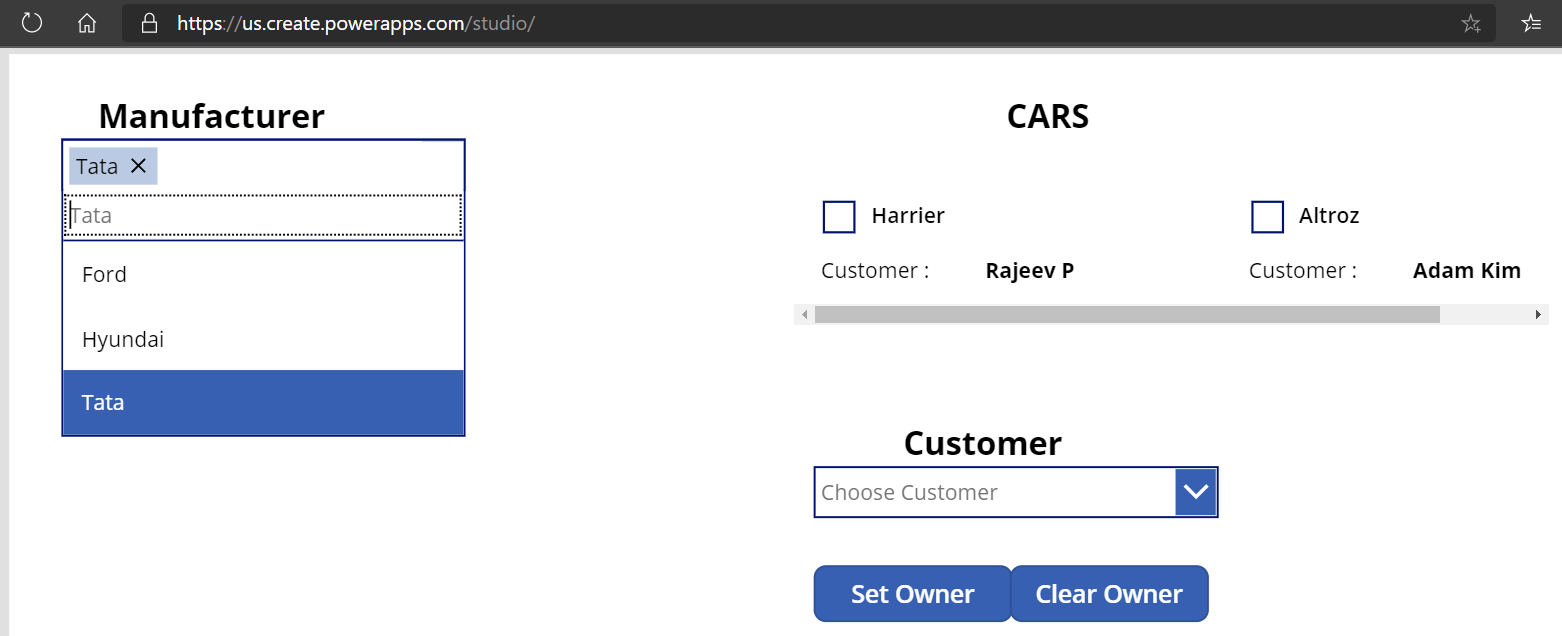This screenshot has height=636, width=1562.
Task: Focus the Manufacturer search input field
Action: (x=263, y=216)
